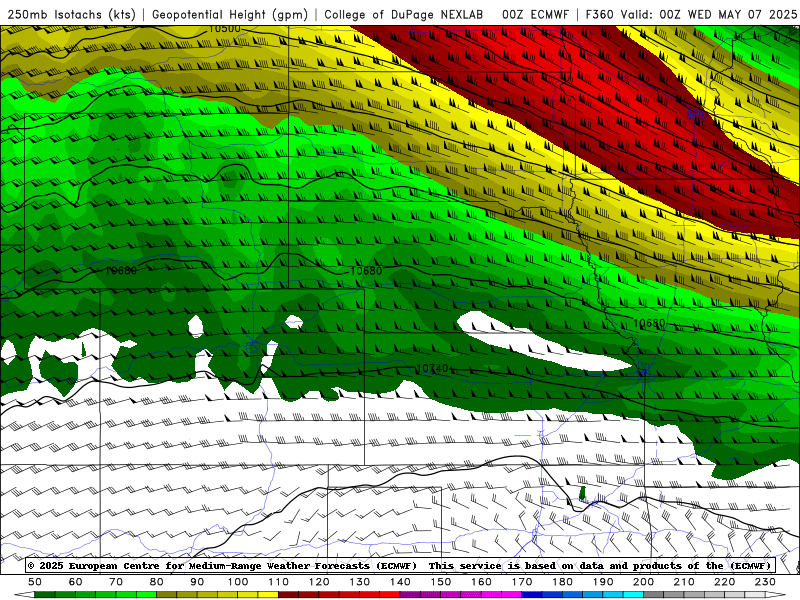Click the 60 knot color scale label
This screenshot has height=600, width=800.
76,582
